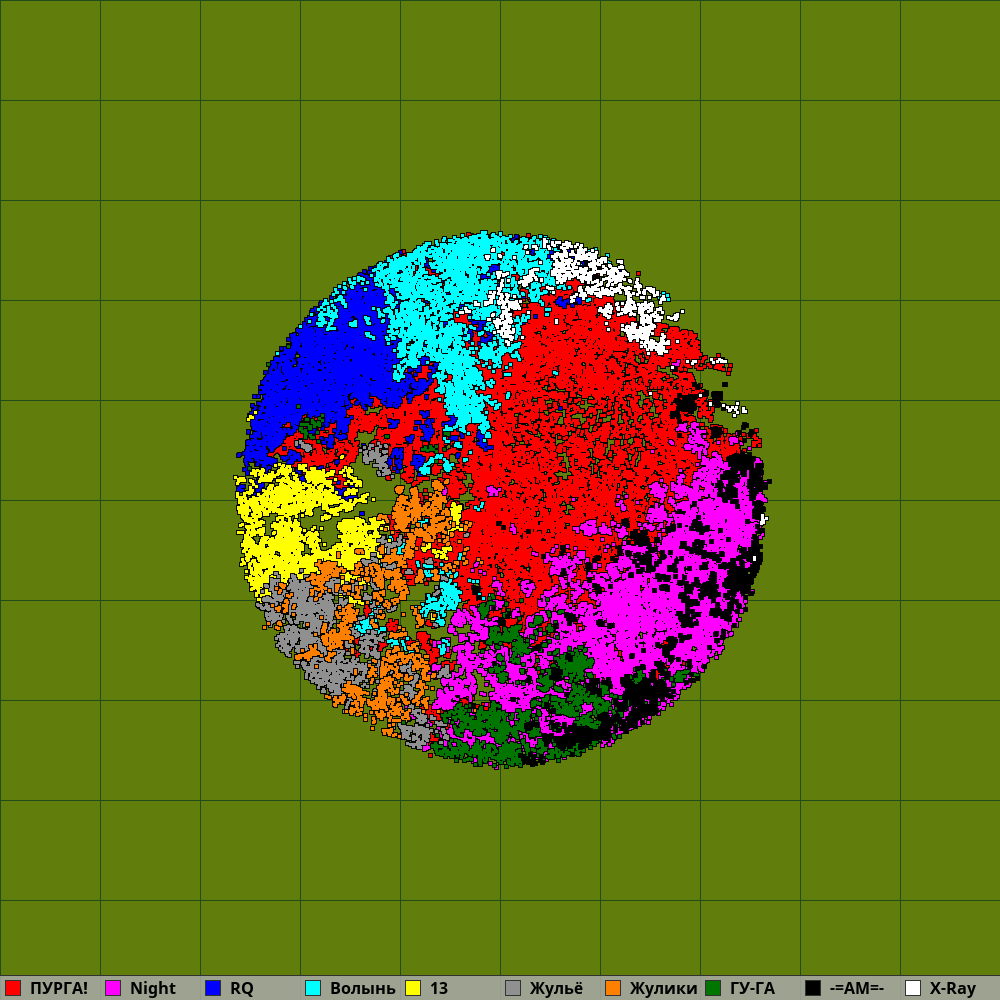Image resolution: width=1000 pixels, height=1000 pixels.
Task: Click the gray Жульё legend swatch
Action: pyautogui.click(x=513, y=988)
